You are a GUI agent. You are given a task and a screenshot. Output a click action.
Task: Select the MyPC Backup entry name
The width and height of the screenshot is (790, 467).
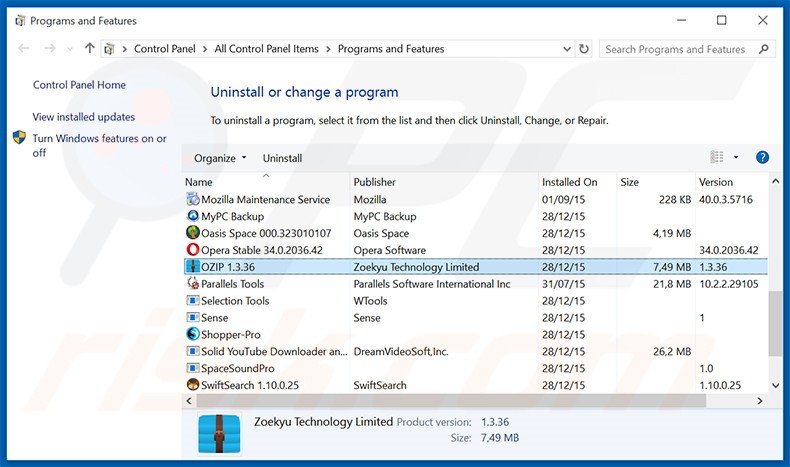(x=232, y=217)
